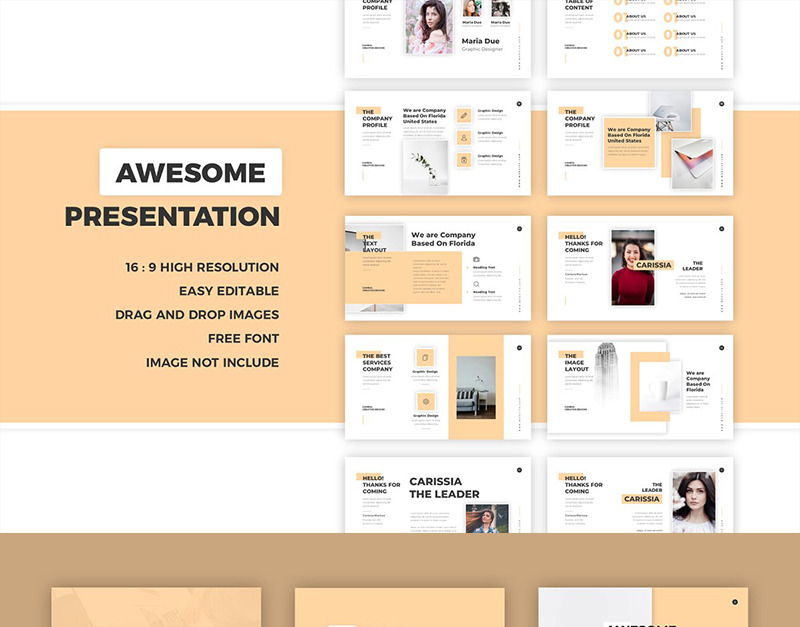The width and height of the screenshot is (800, 627).
Task: Click the upper icon tile in the Best Services slide
Action: [425, 358]
